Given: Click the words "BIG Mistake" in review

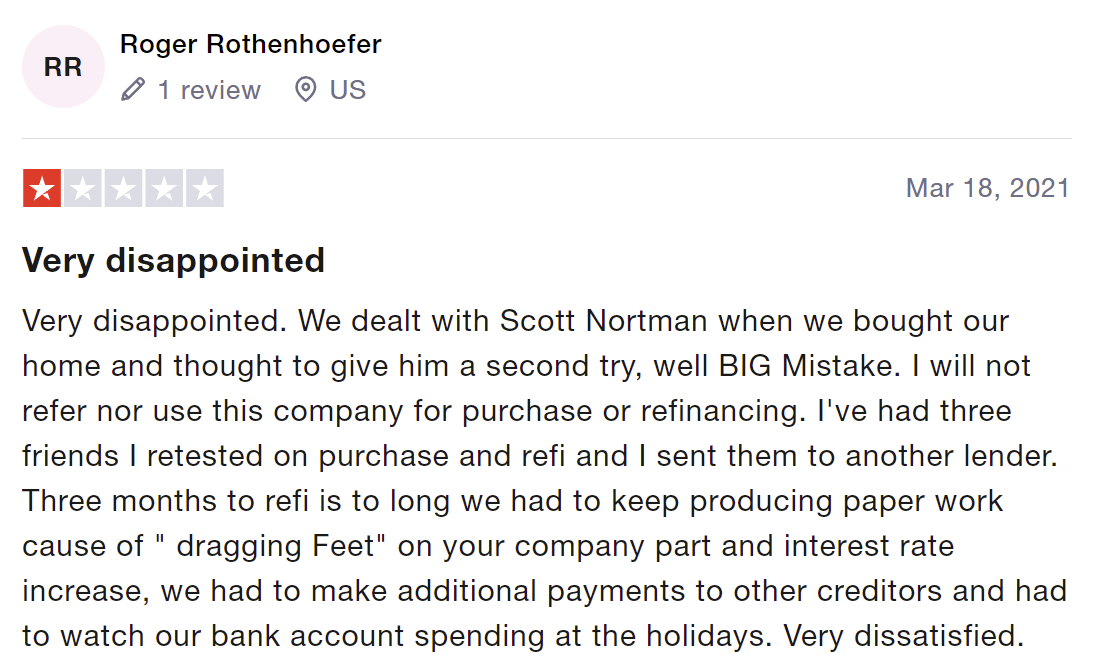Looking at the screenshot, I should 805,366.
